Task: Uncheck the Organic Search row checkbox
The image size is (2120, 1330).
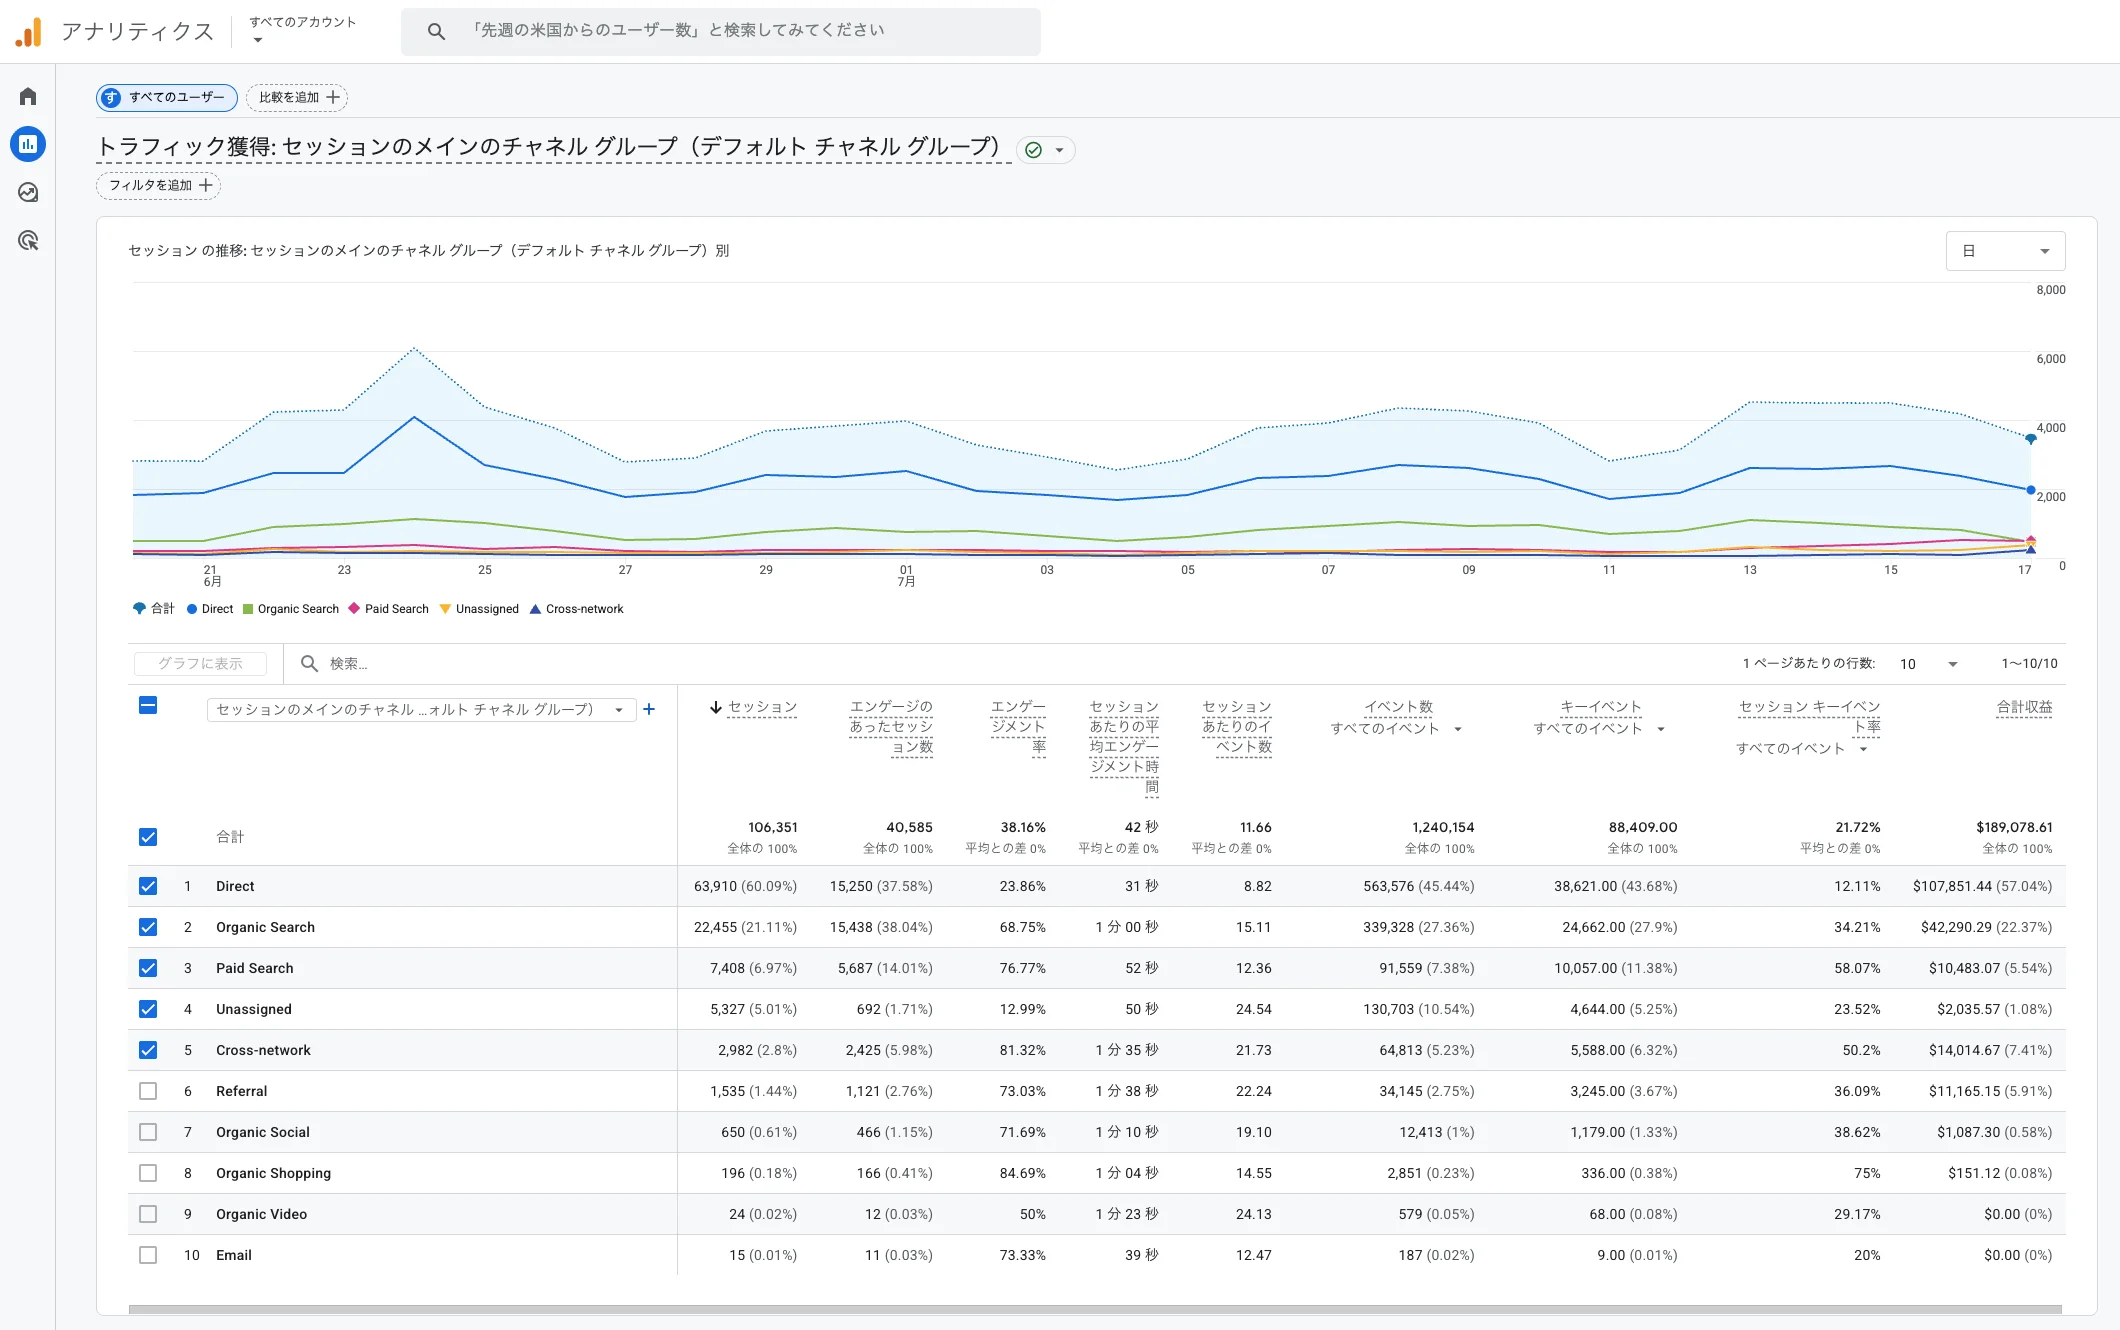Action: pyautogui.click(x=148, y=927)
